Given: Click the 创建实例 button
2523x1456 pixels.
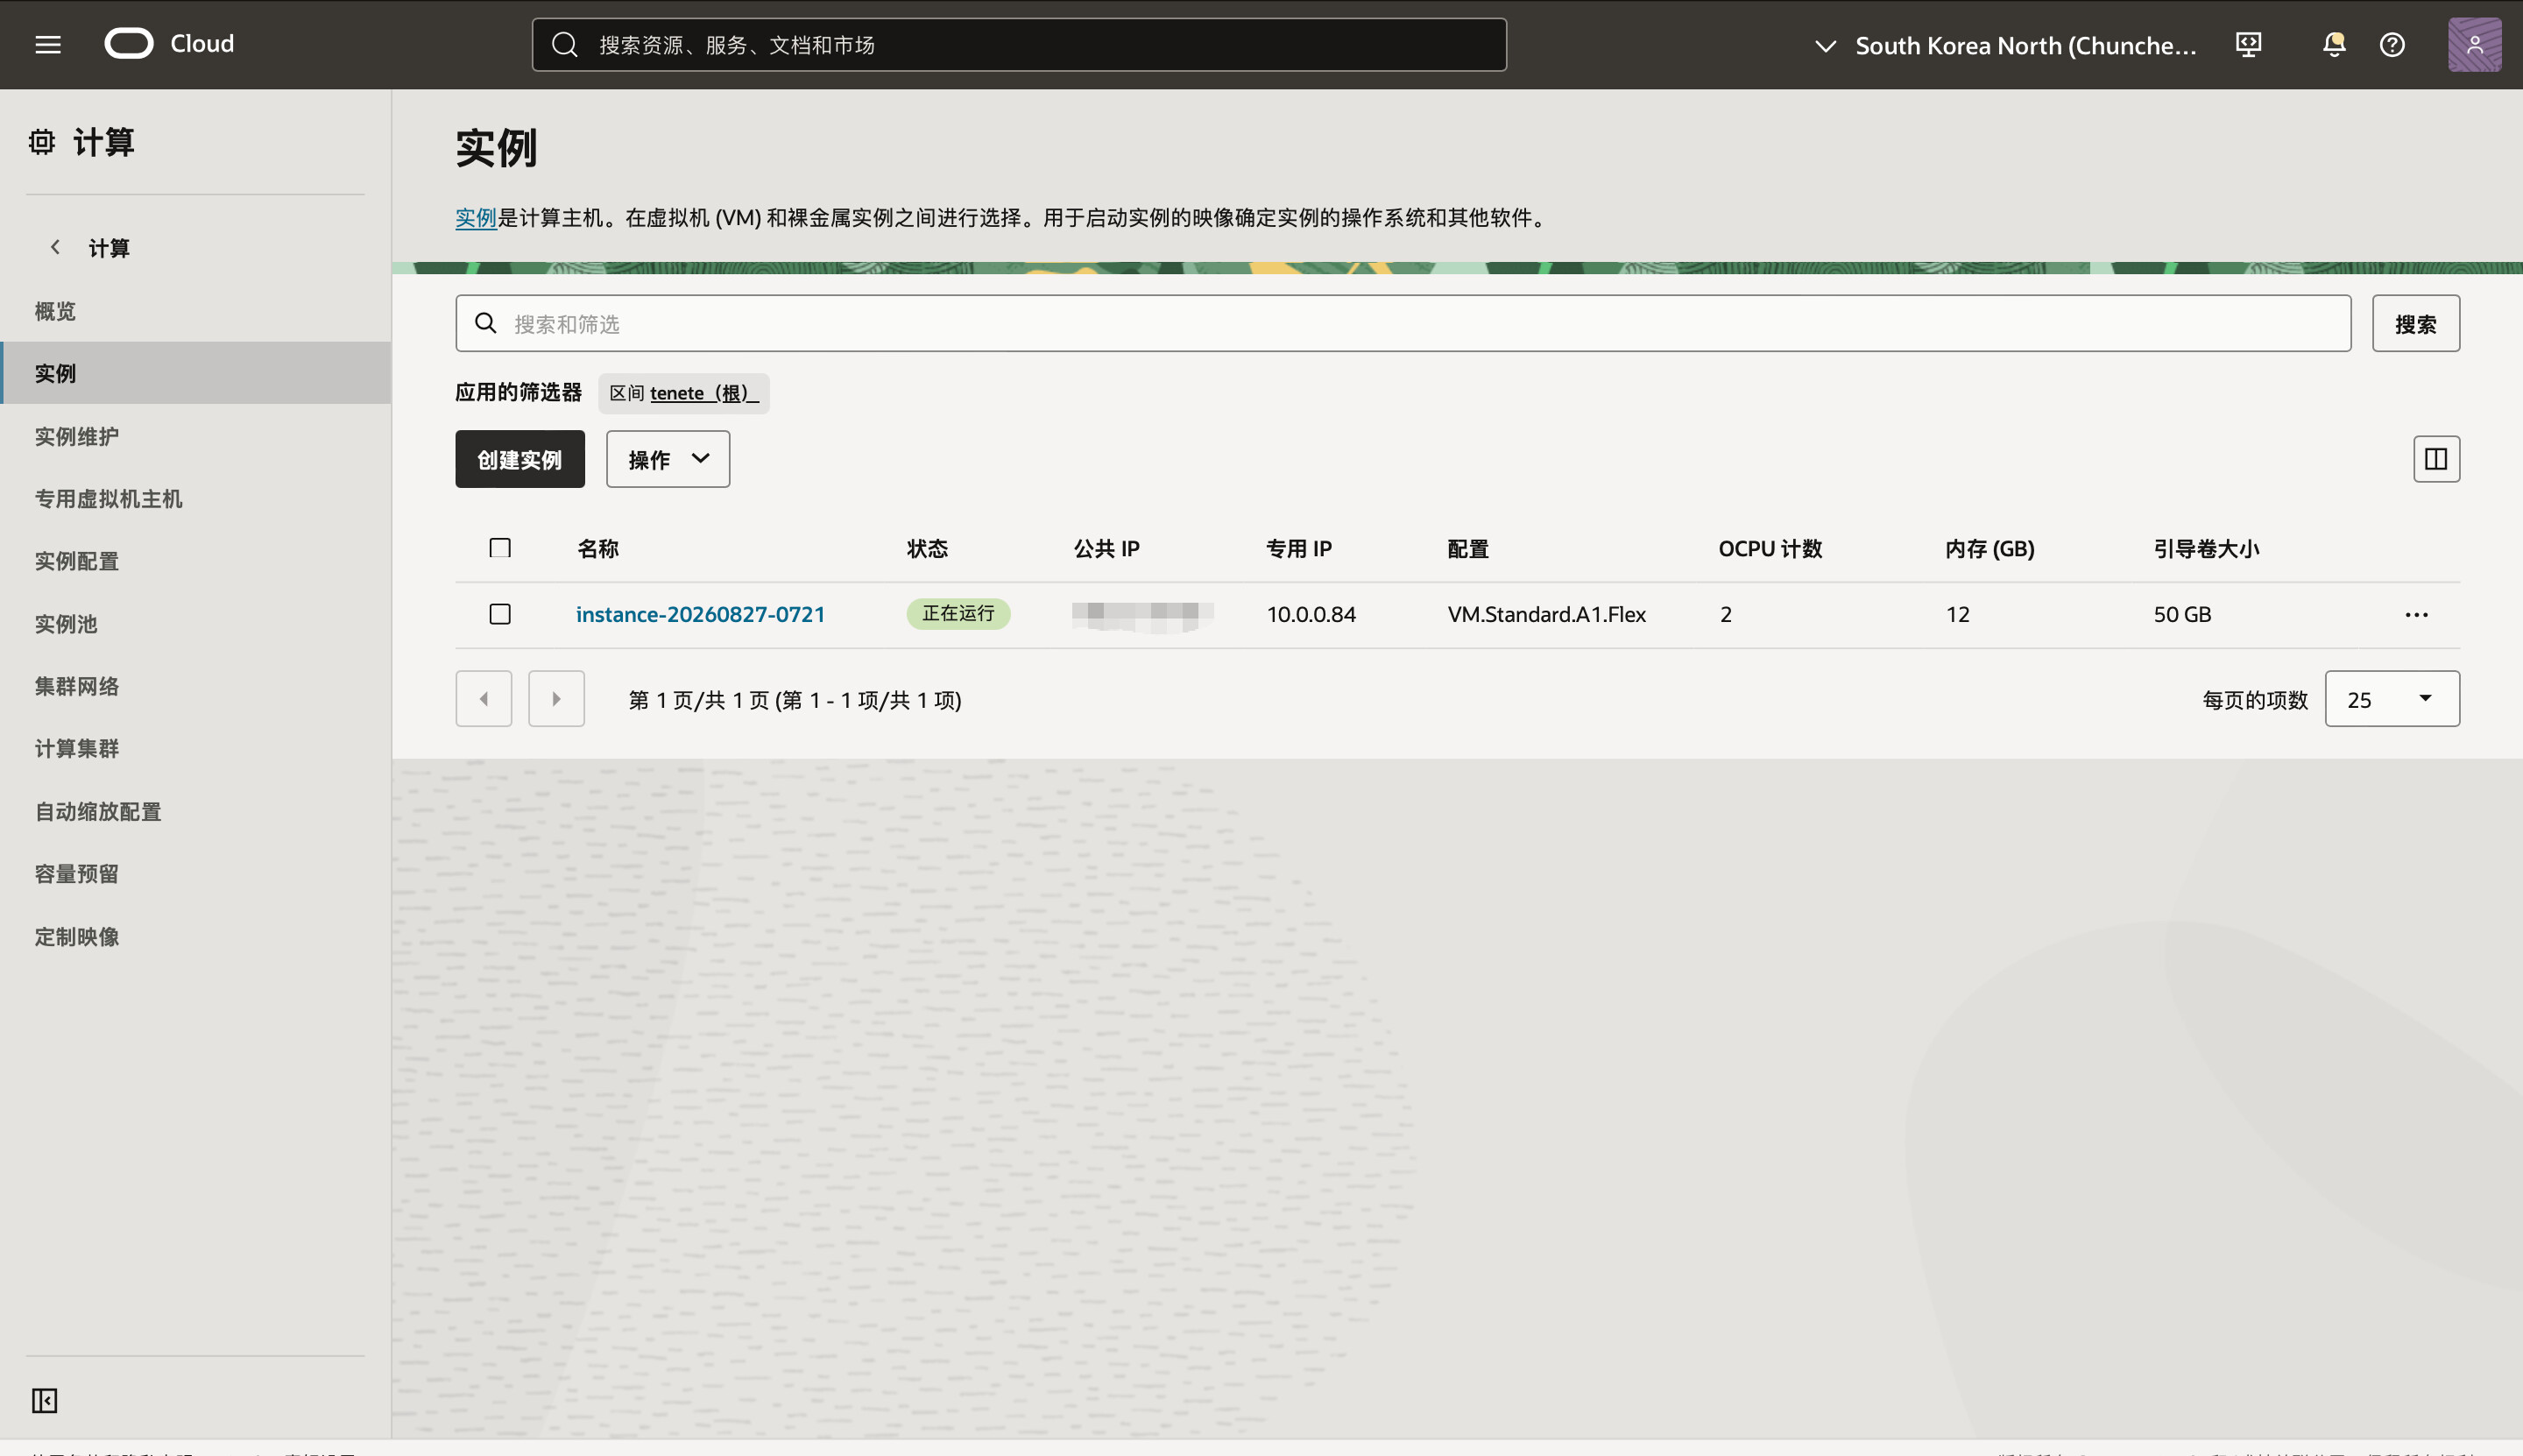Looking at the screenshot, I should 520,459.
